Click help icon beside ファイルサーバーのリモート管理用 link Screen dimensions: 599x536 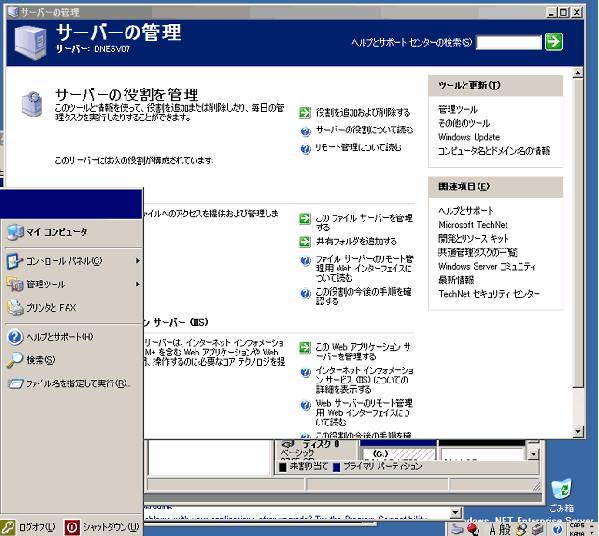click(x=305, y=261)
